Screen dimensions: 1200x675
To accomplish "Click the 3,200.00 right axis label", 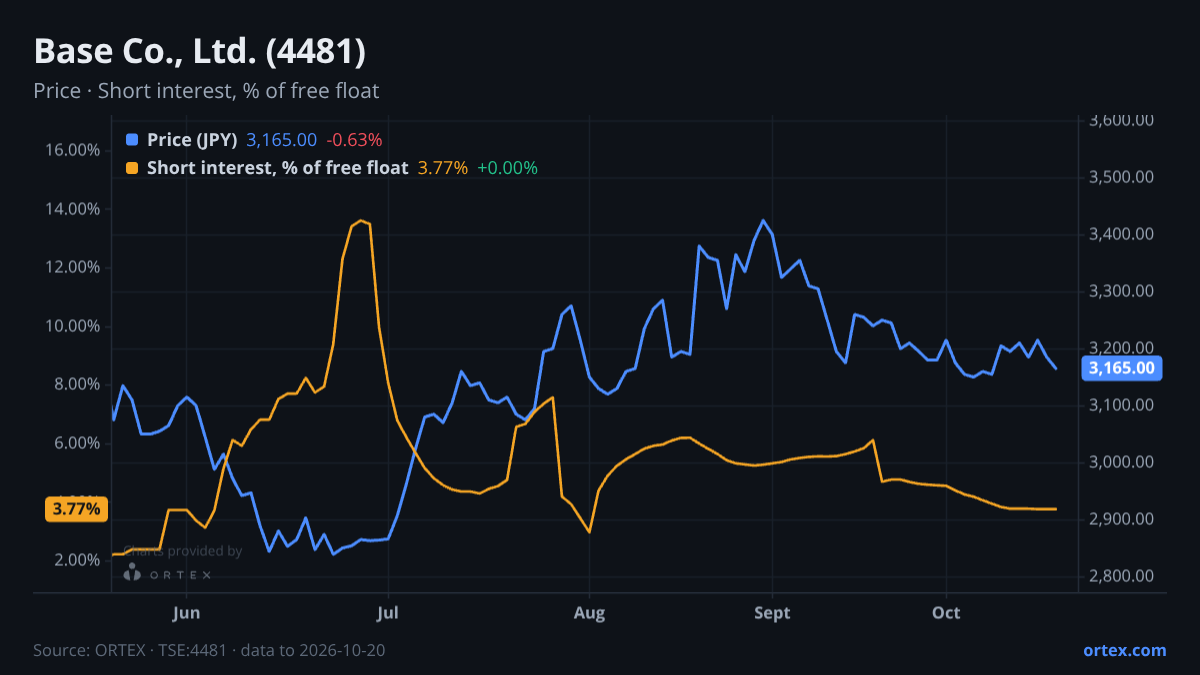I will (x=1121, y=348).
